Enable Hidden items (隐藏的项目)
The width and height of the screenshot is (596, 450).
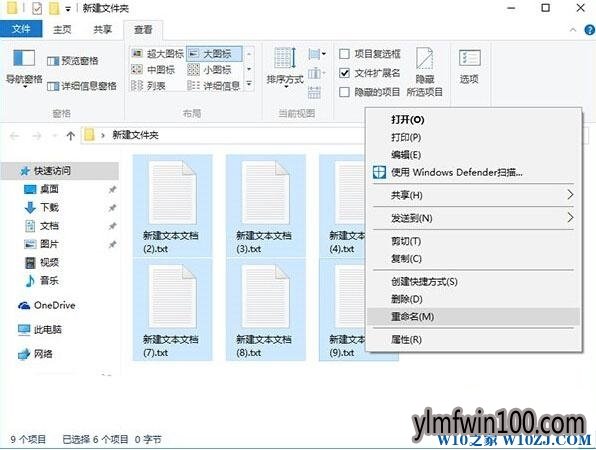tap(369, 92)
